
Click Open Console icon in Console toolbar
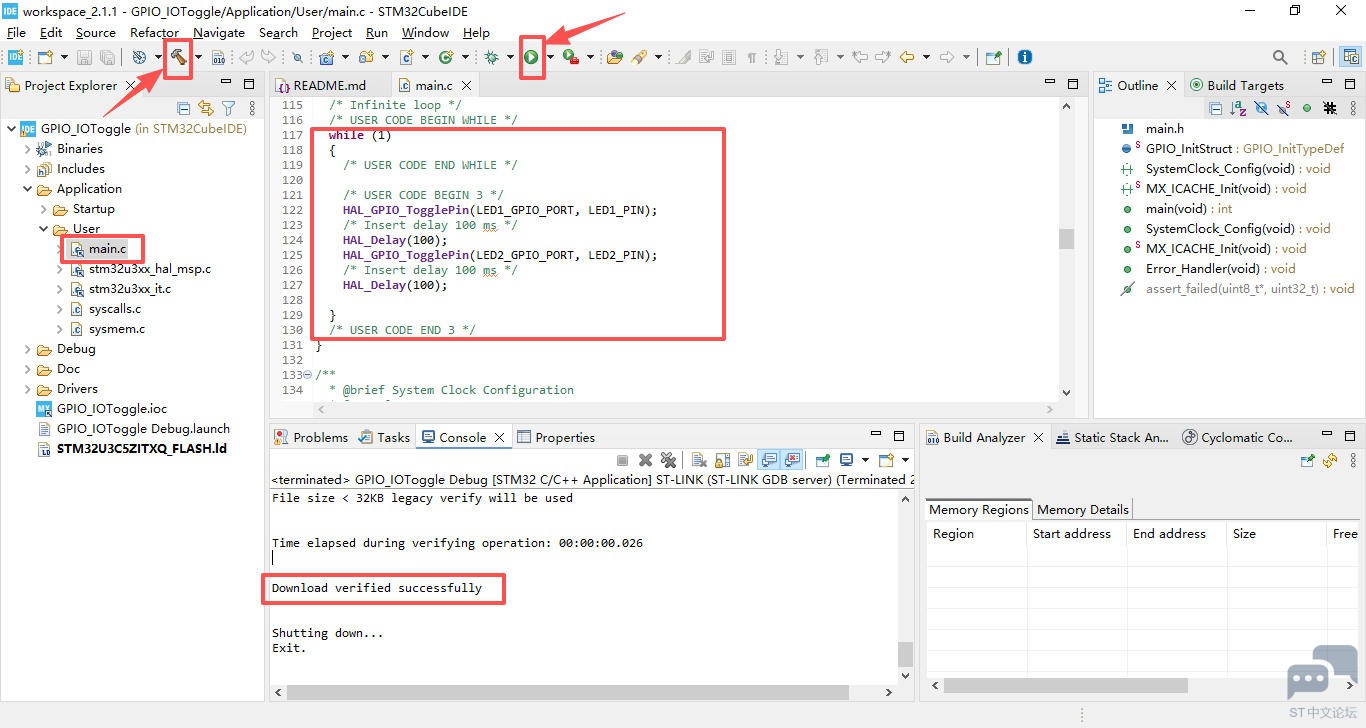click(x=885, y=460)
